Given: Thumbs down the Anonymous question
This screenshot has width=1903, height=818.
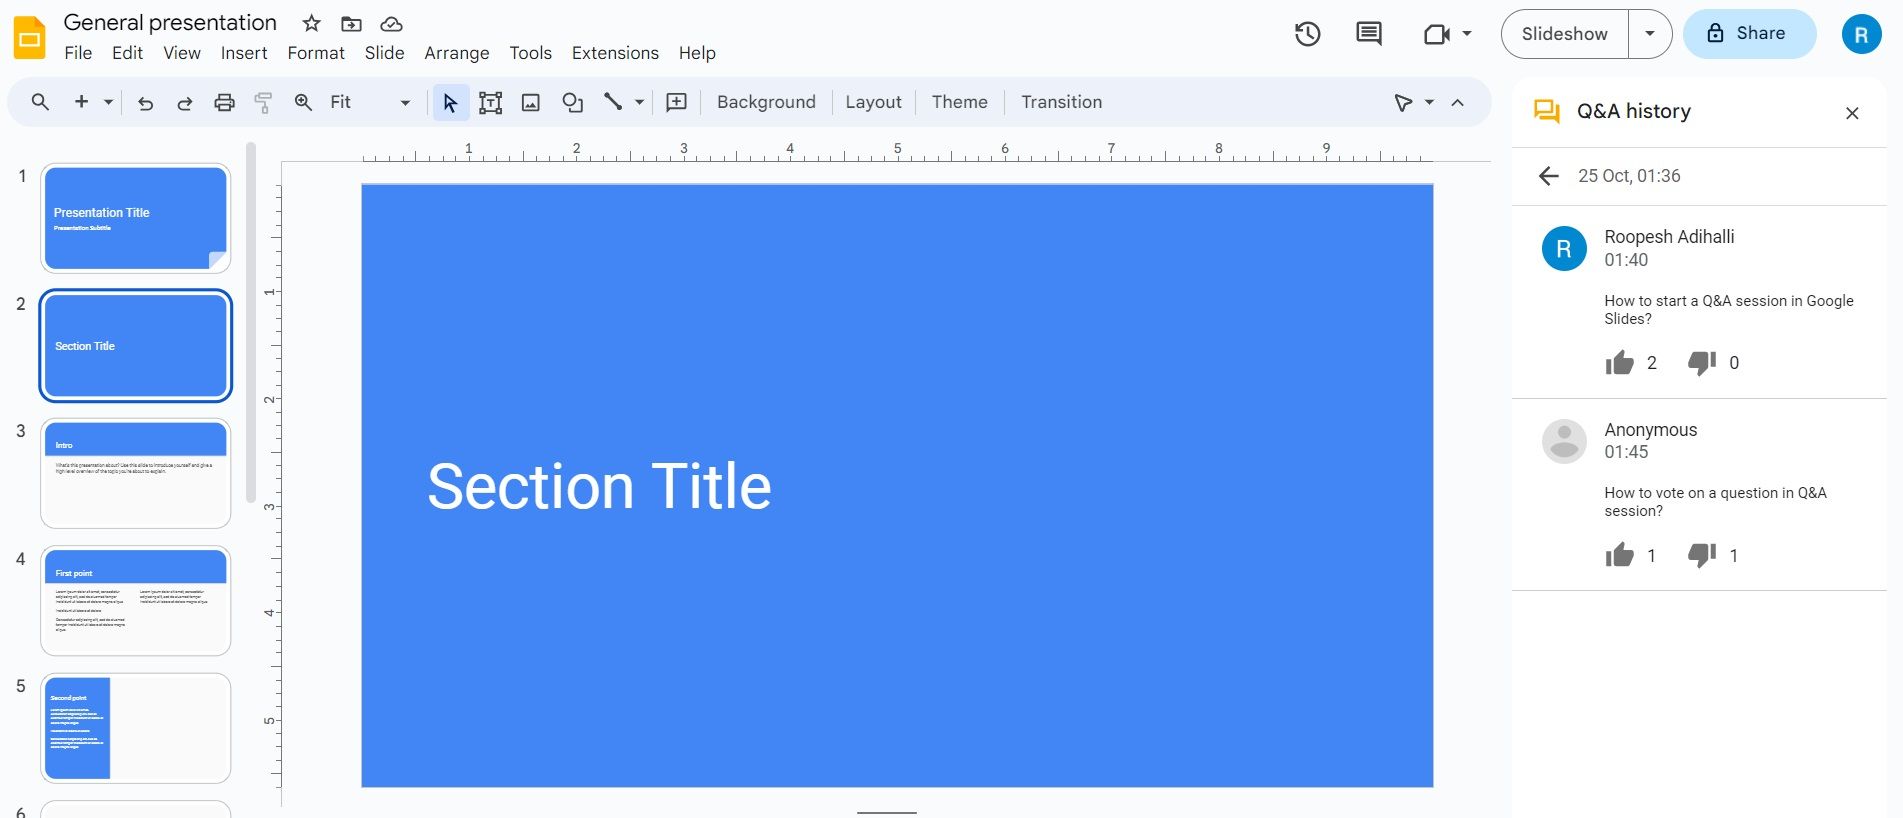Looking at the screenshot, I should (1701, 555).
